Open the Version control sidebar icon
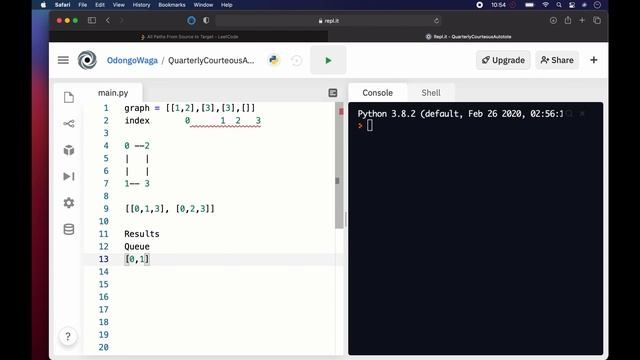The image size is (640, 360). click(69, 124)
